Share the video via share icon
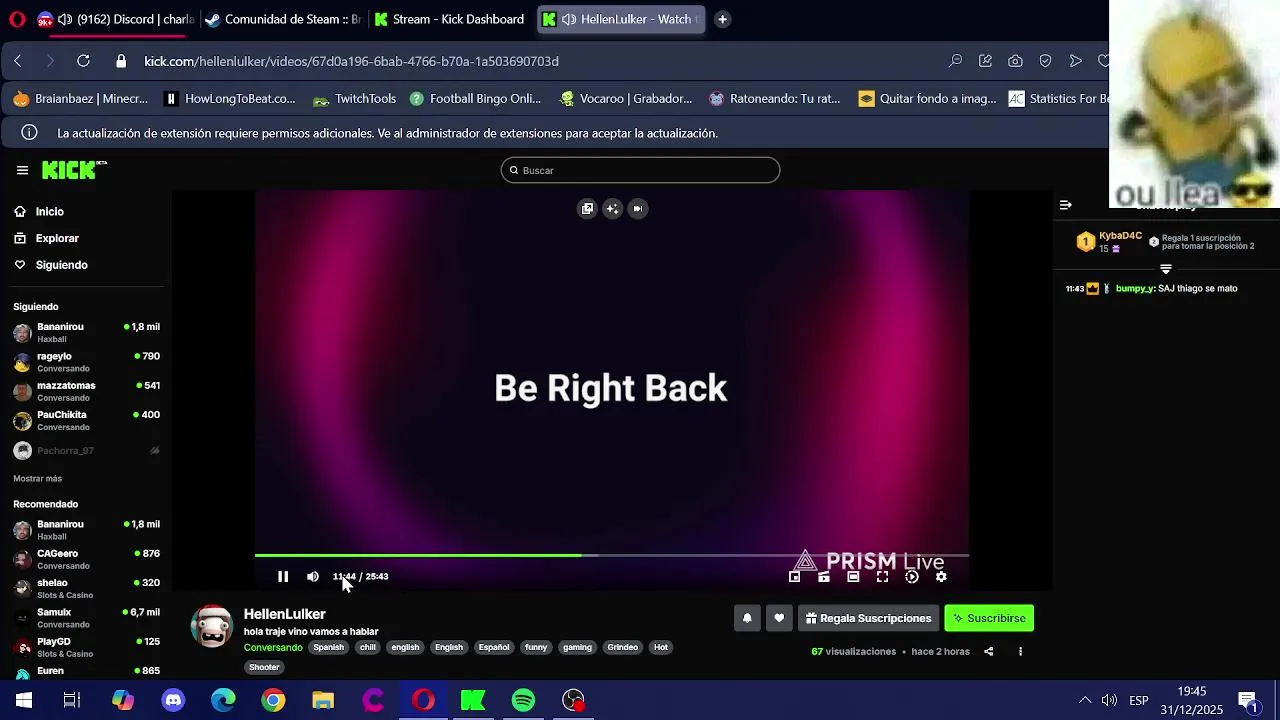This screenshot has height=720, width=1280. point(988,652)
